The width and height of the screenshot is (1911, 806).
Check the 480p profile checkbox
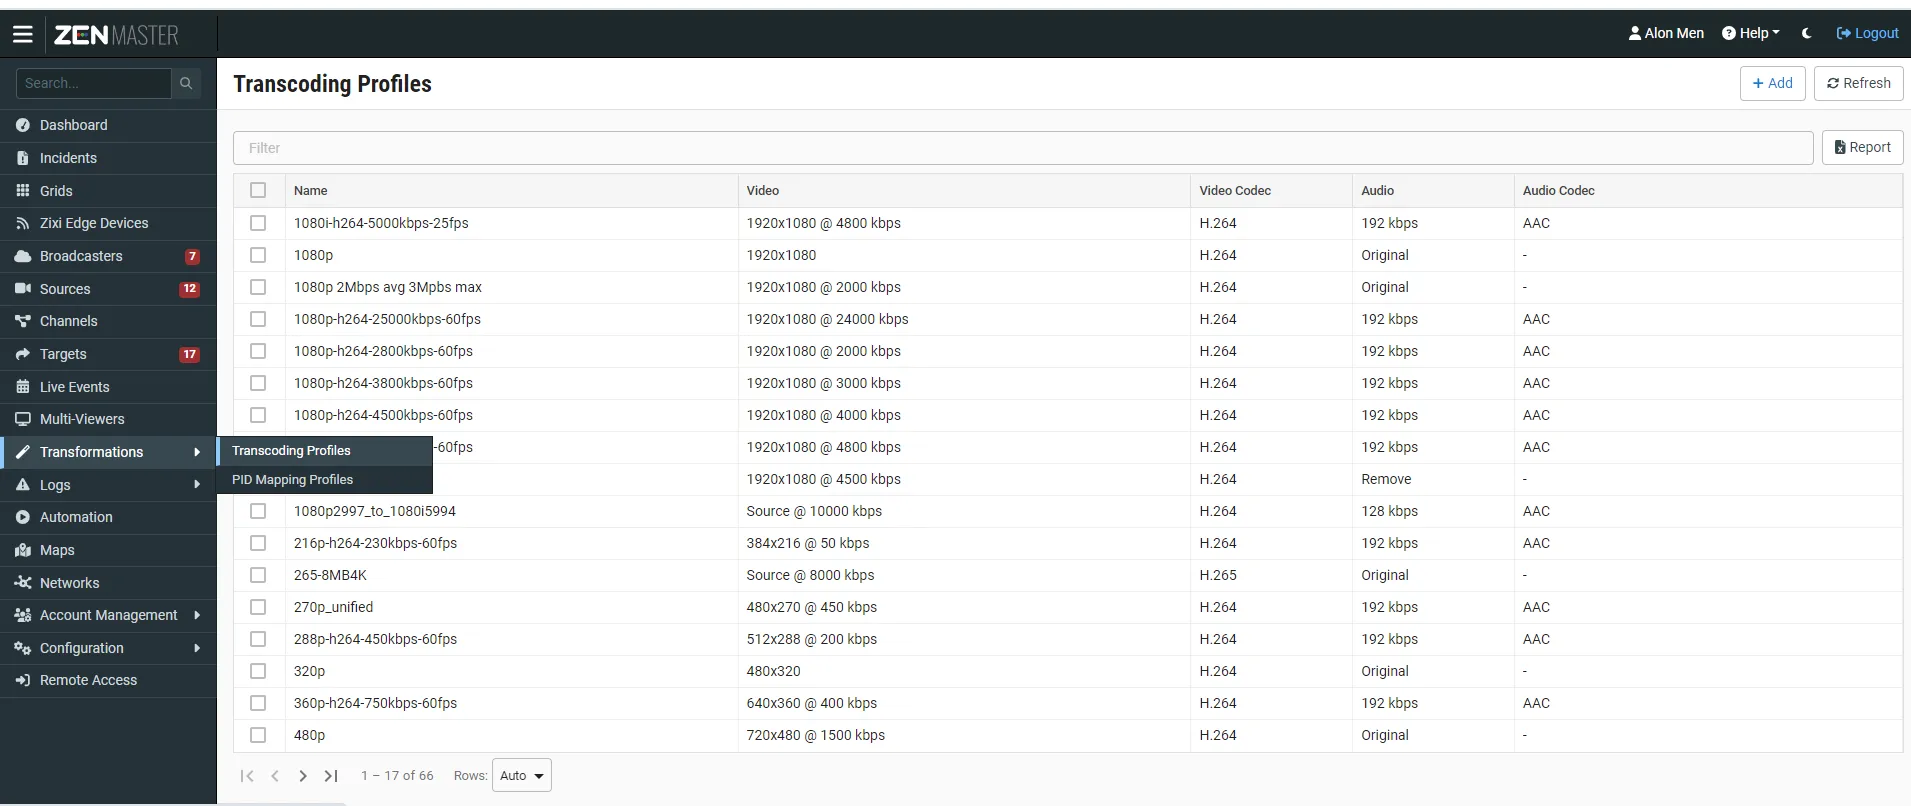point(258,735)
